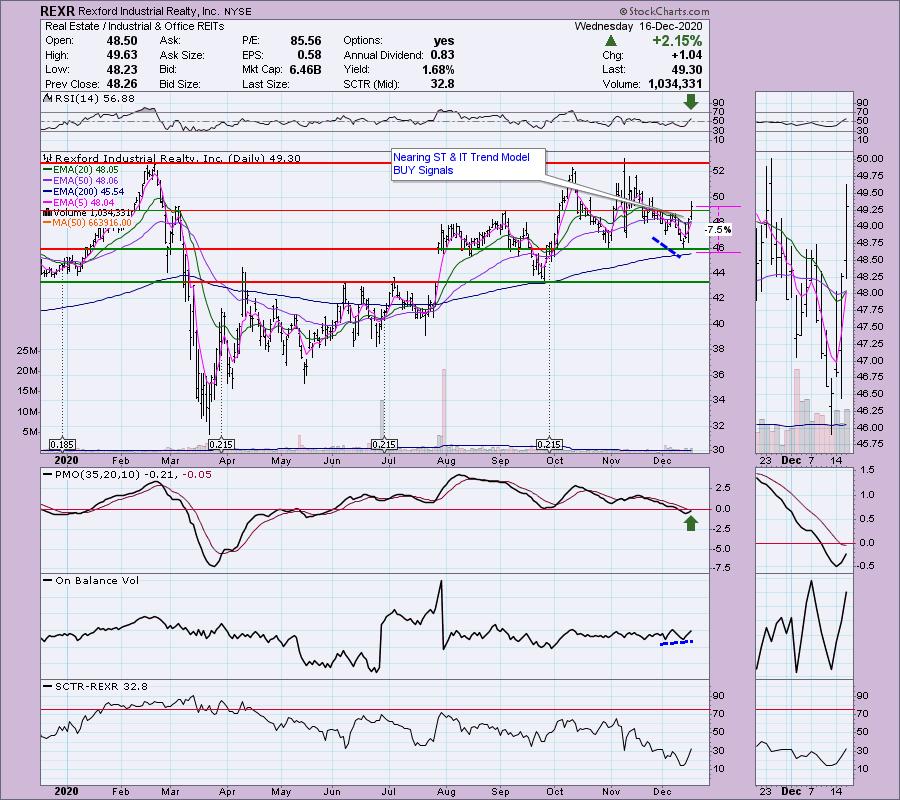Click the volume bars icon before Volume legend
900x800 pixels.
(48, 212)
